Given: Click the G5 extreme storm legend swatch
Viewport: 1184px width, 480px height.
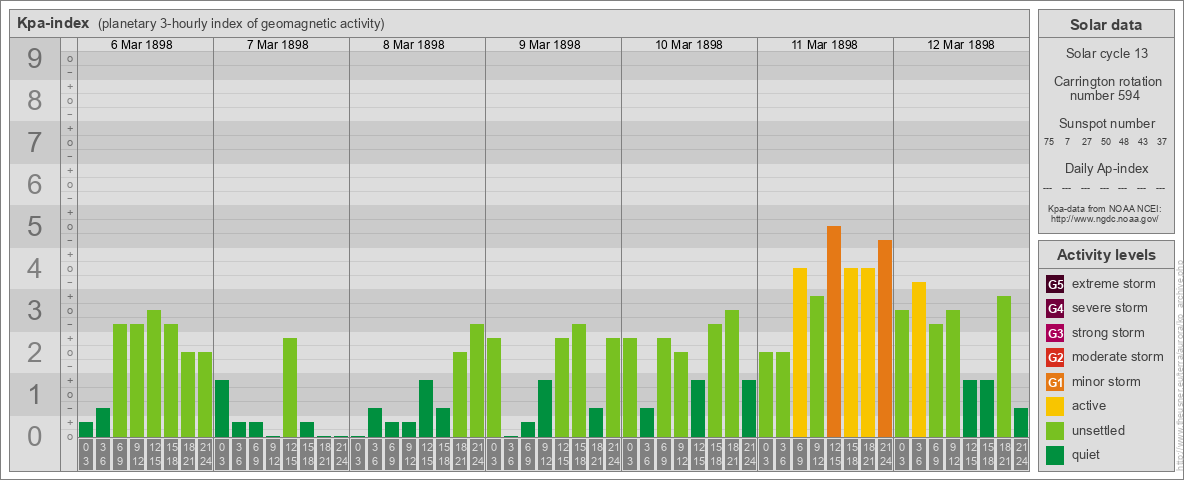Looking at the screenshot, I should [1055, 285].
